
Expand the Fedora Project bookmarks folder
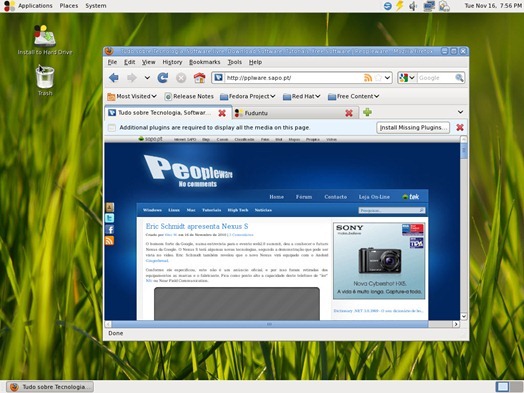248,96
